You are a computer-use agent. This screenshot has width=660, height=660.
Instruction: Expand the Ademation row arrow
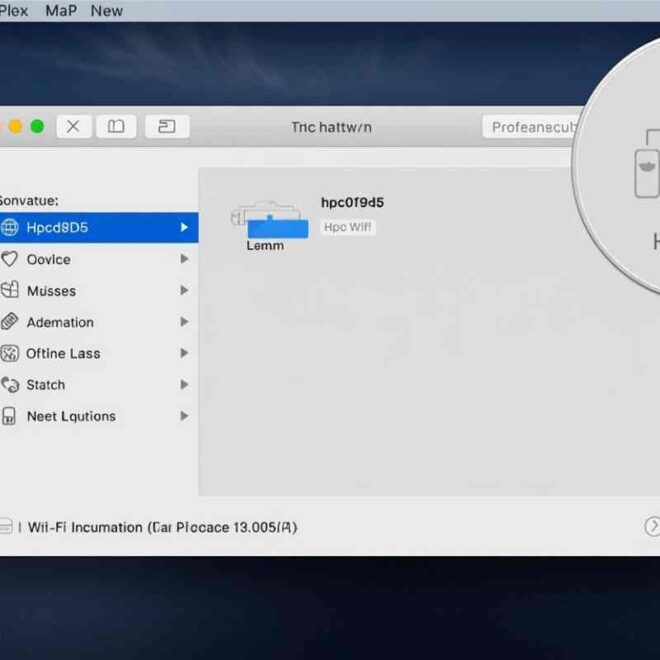184,322
